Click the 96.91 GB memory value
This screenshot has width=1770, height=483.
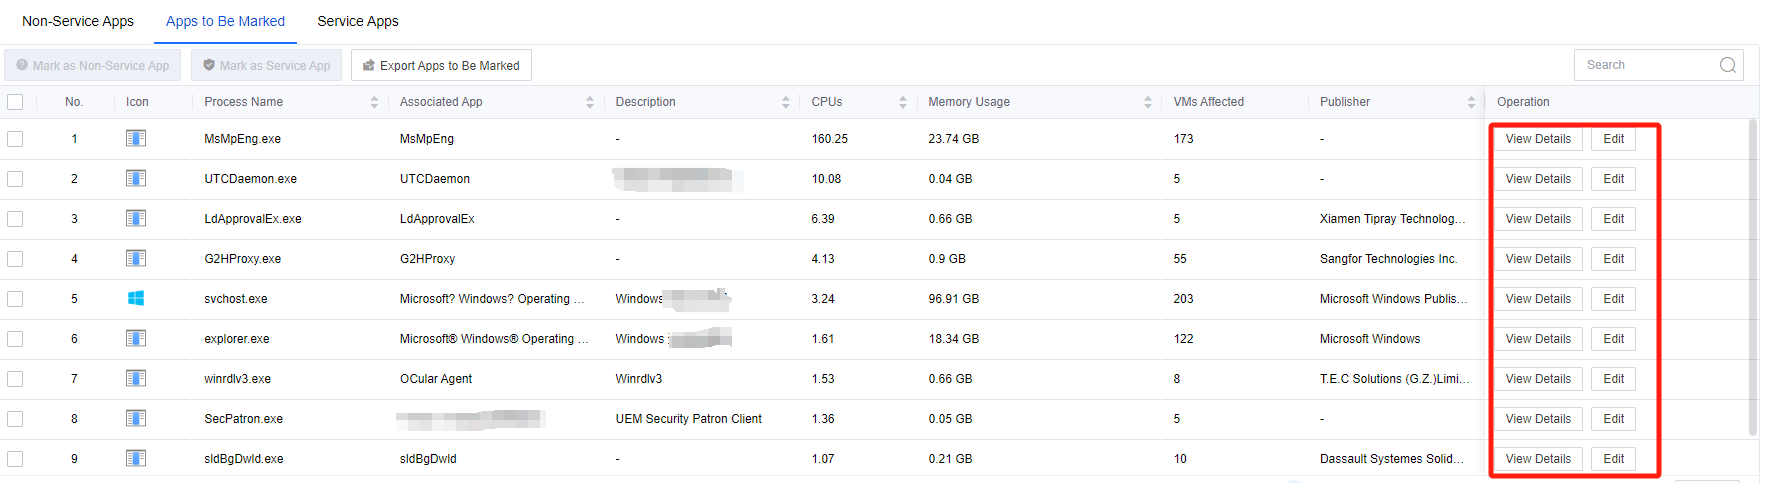coord(953,299)
